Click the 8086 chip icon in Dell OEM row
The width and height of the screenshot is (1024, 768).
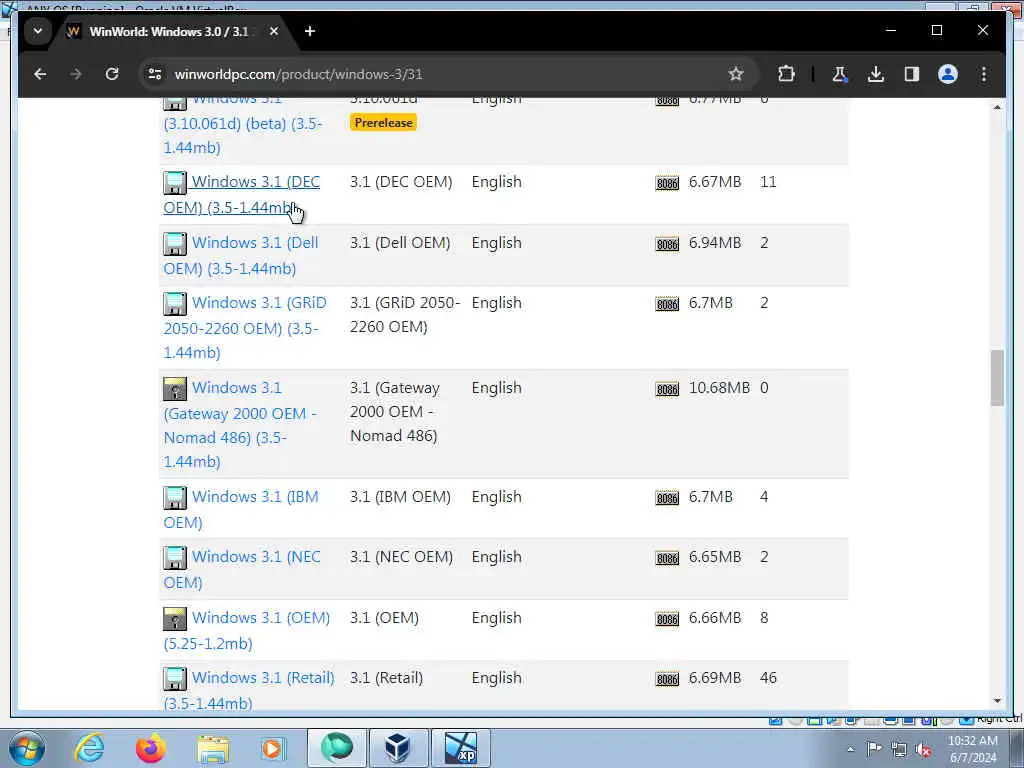pyautogui.click(x=667, y=244)
